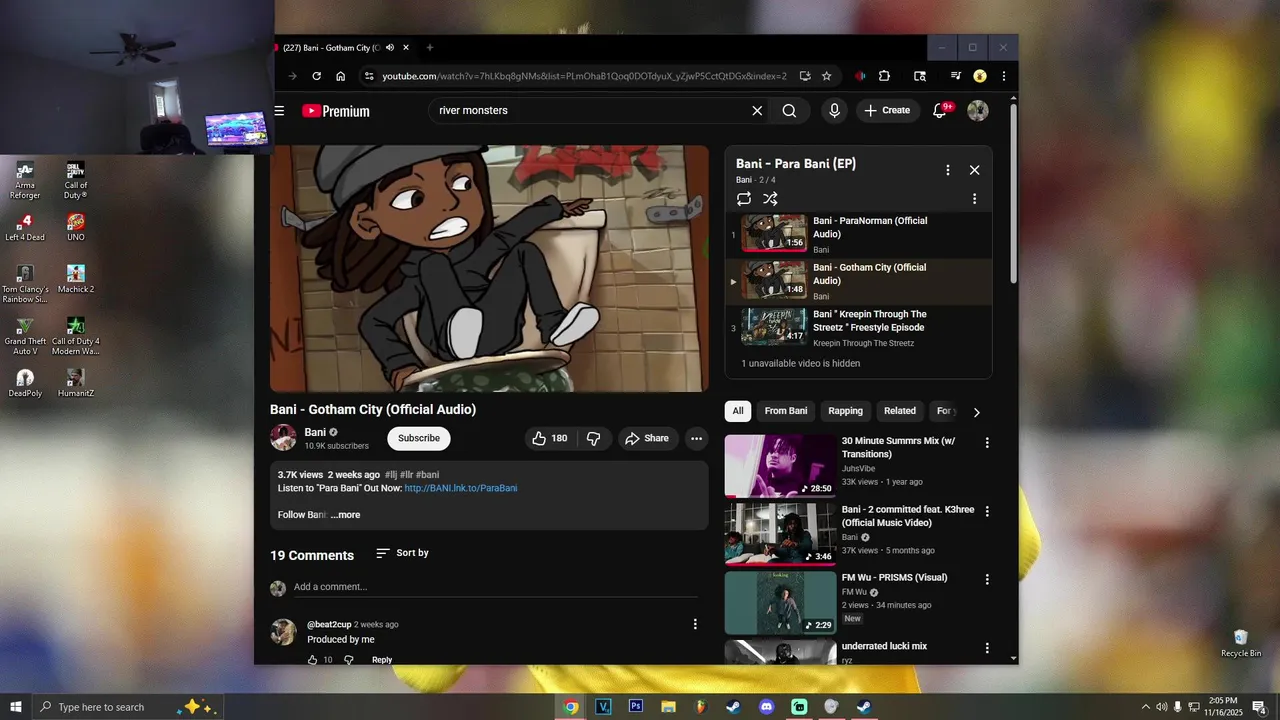The image size is (1280, 720).
Task: Open the #bani hashtag
Action: [x=427, y=475]
